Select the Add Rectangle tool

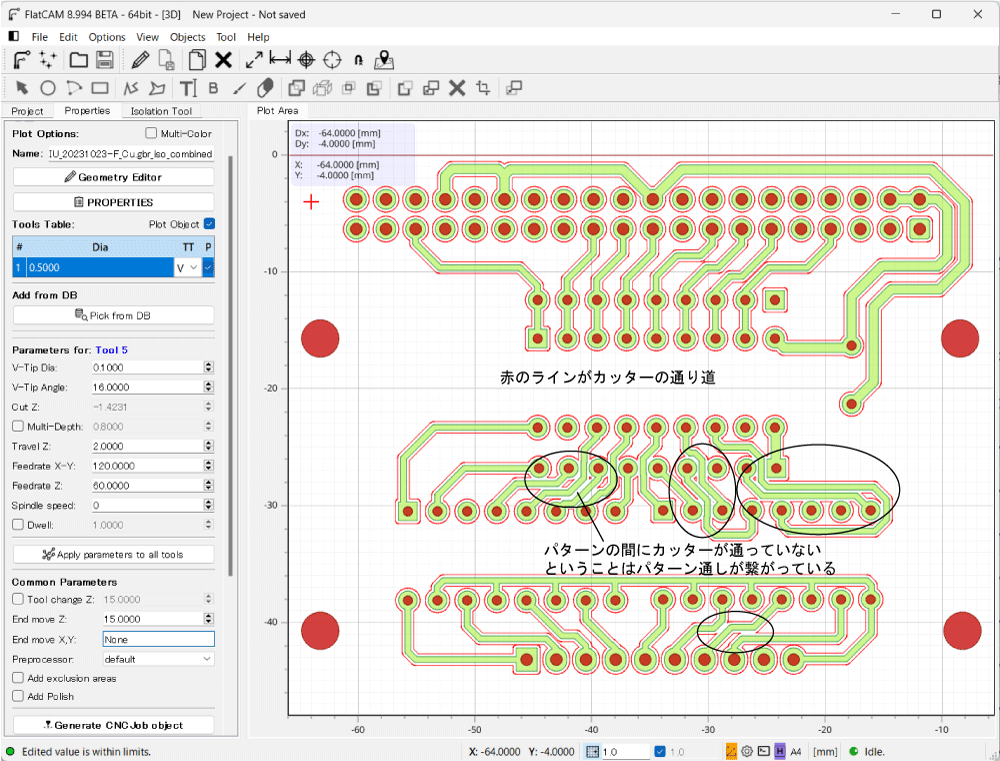[100, 88]
